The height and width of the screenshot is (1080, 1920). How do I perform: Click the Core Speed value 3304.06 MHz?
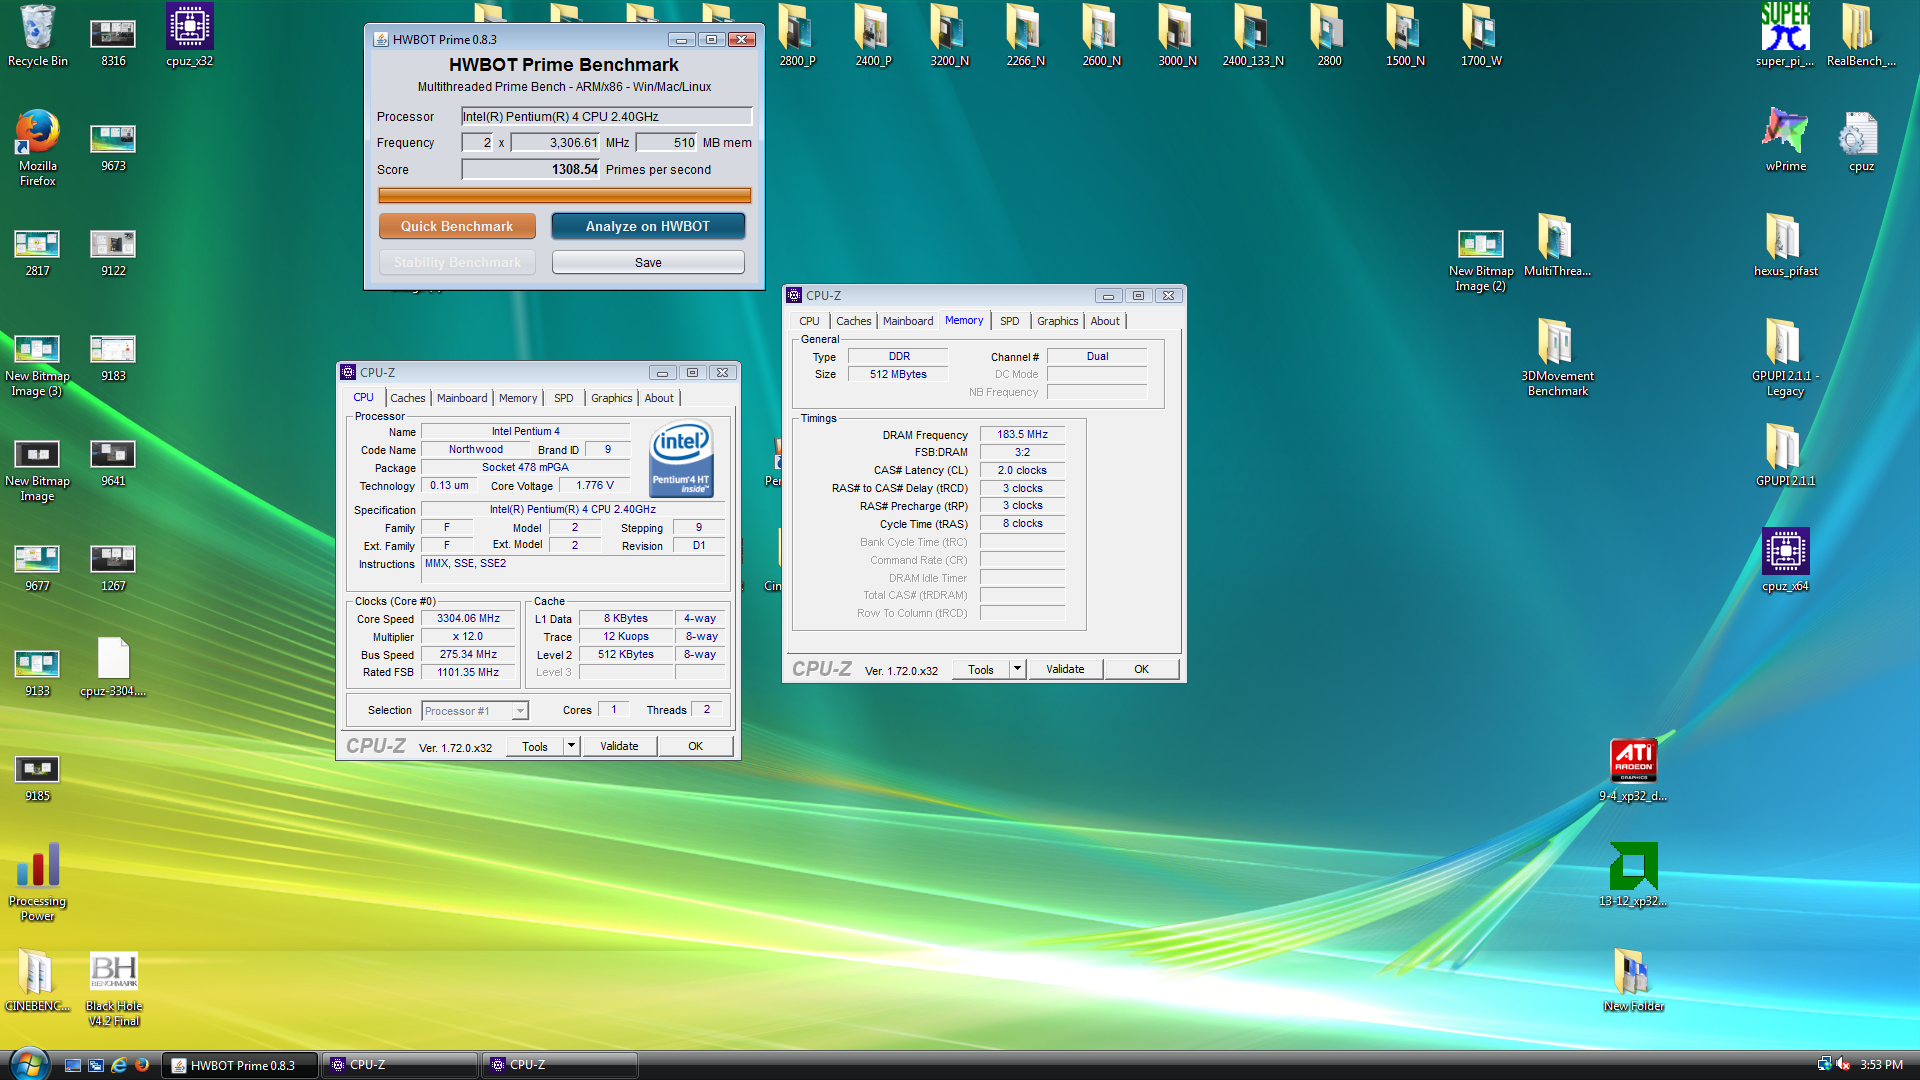[468, 619]
